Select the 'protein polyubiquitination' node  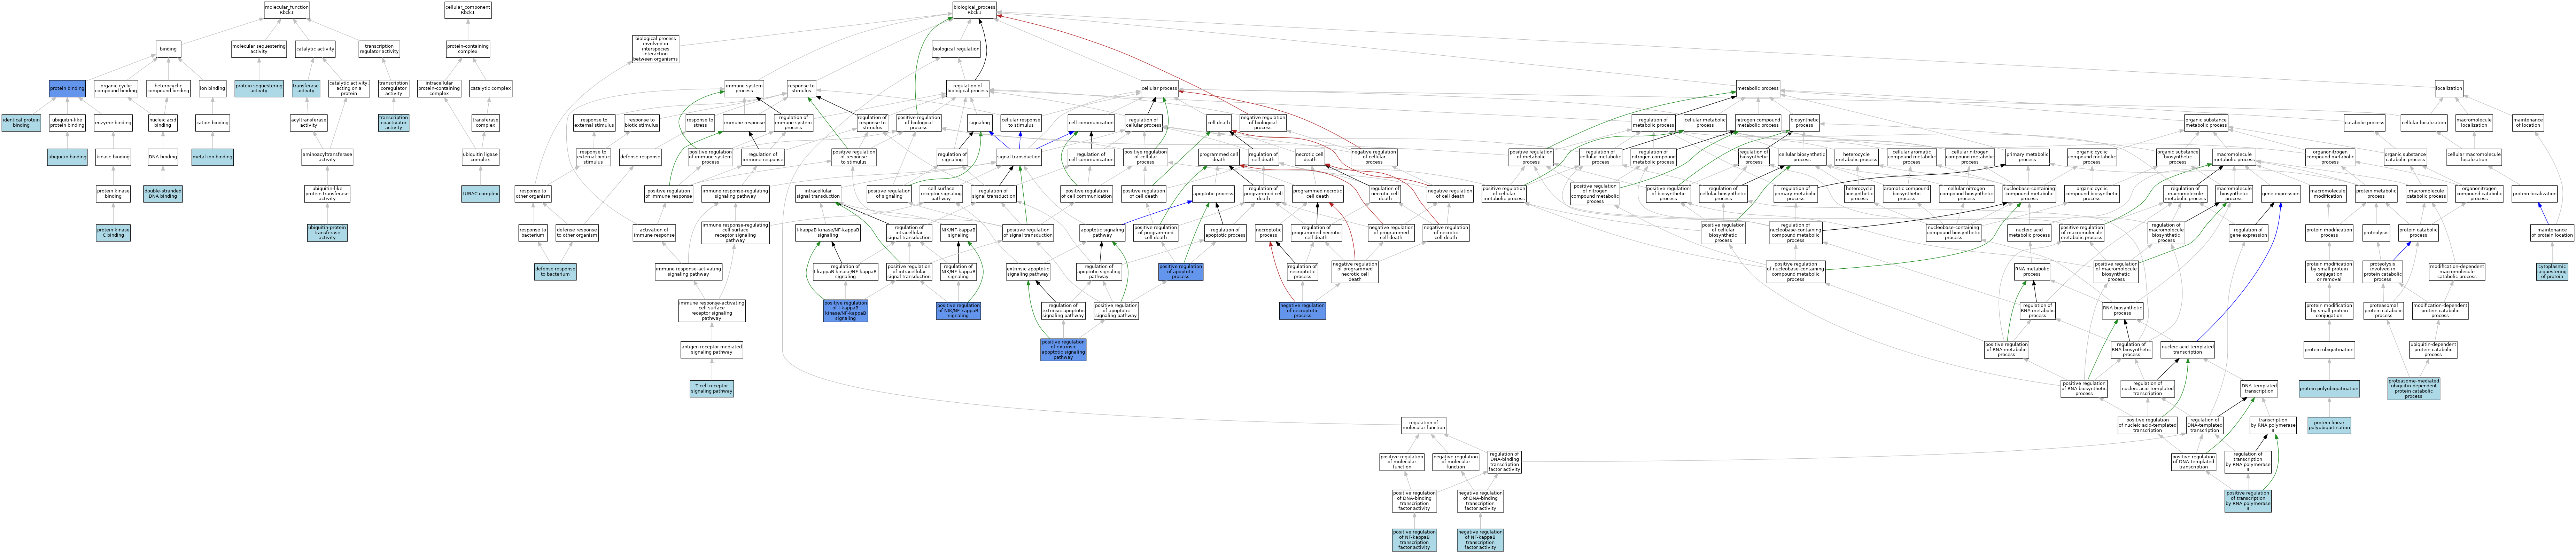[x=2329, y=388]
